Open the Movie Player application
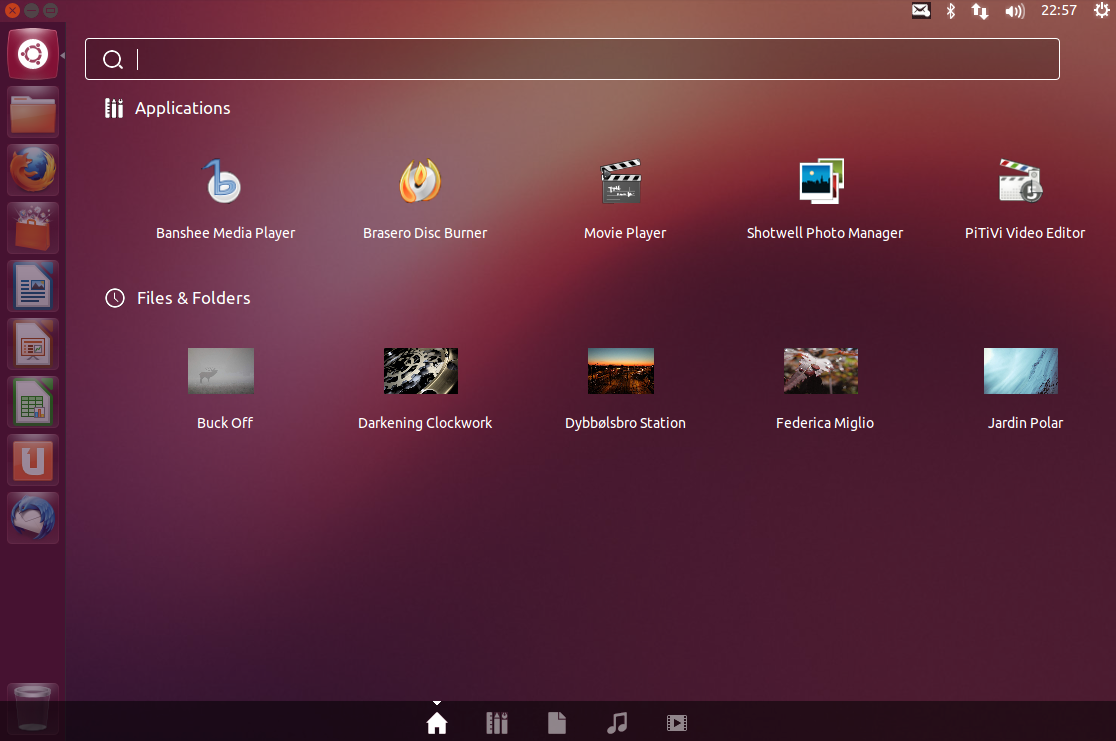This screenshot has height=741, width=1116. click(x=624, y=195)
